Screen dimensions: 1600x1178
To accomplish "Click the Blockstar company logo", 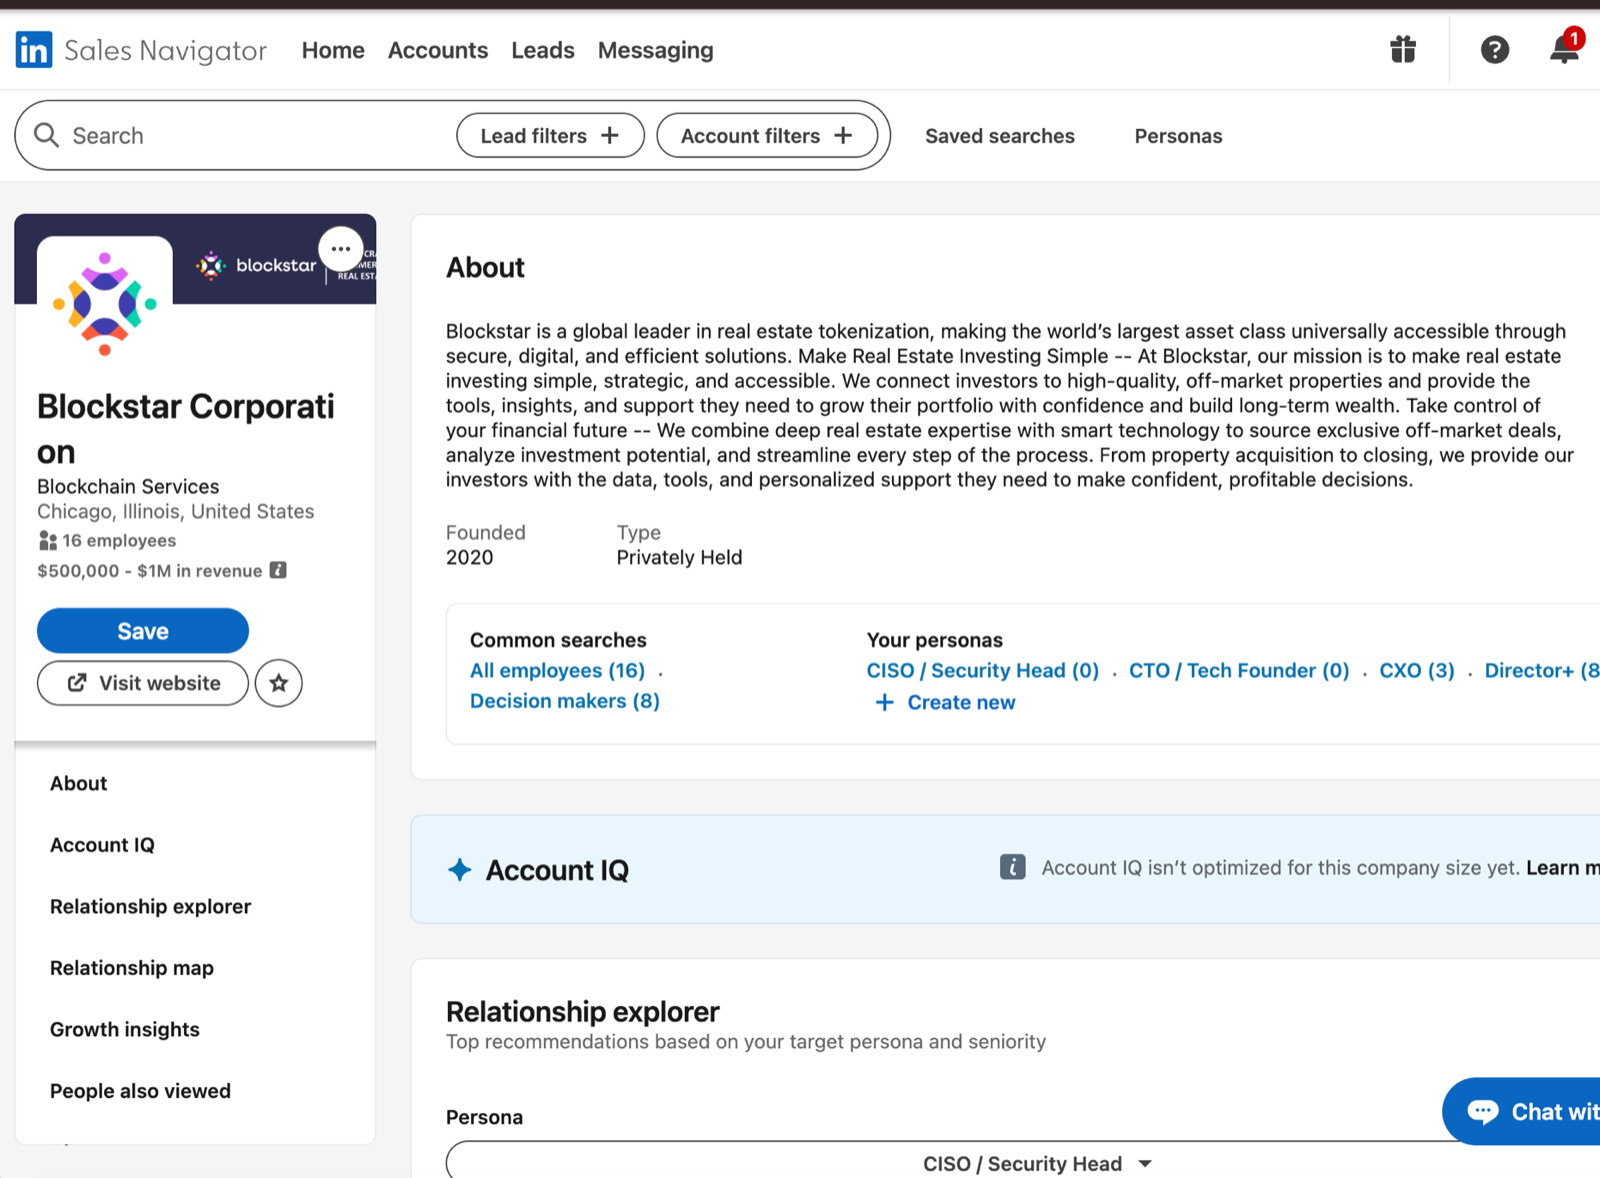I will (x=105, y=304).
